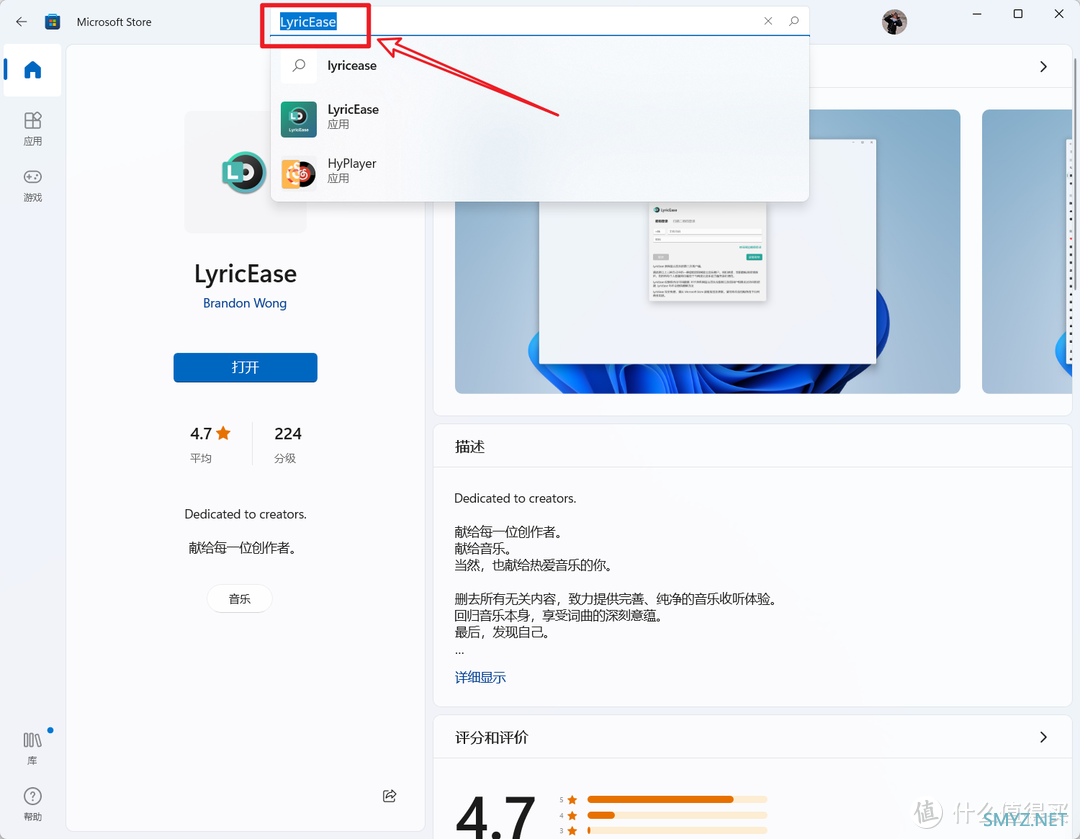Image resolution: width=1080 pixels, height=839 pixels.
Task: Clear the search box with X
Action: point(768,21)
